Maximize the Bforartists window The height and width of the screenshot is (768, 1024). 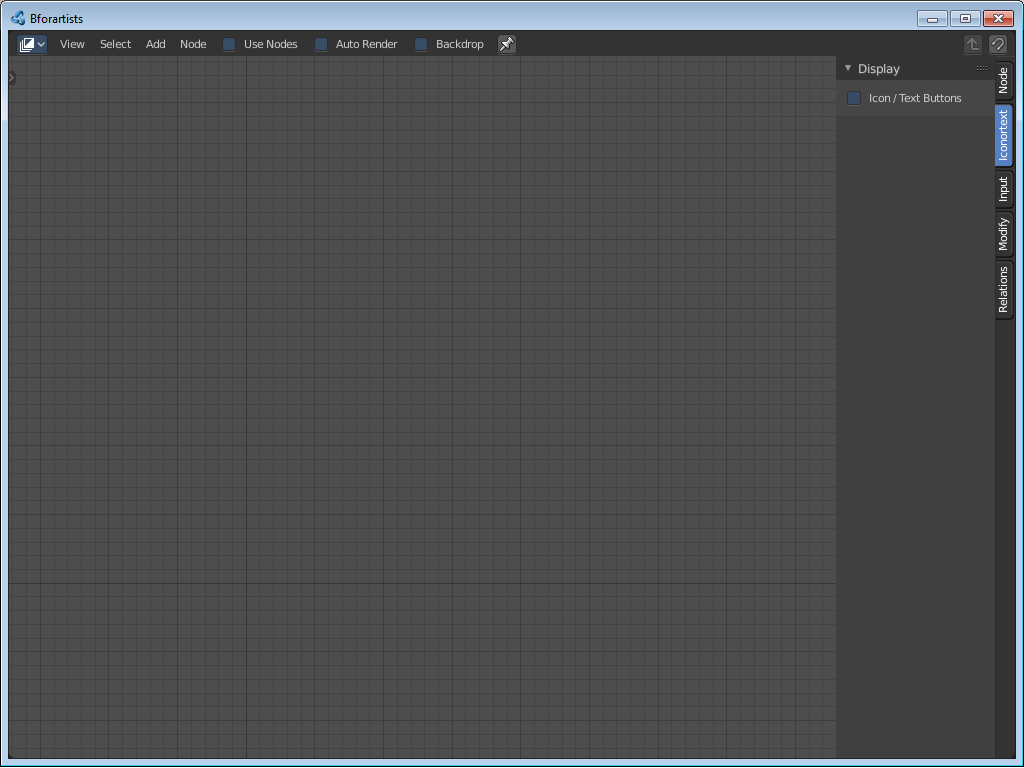tap(965, 19)
